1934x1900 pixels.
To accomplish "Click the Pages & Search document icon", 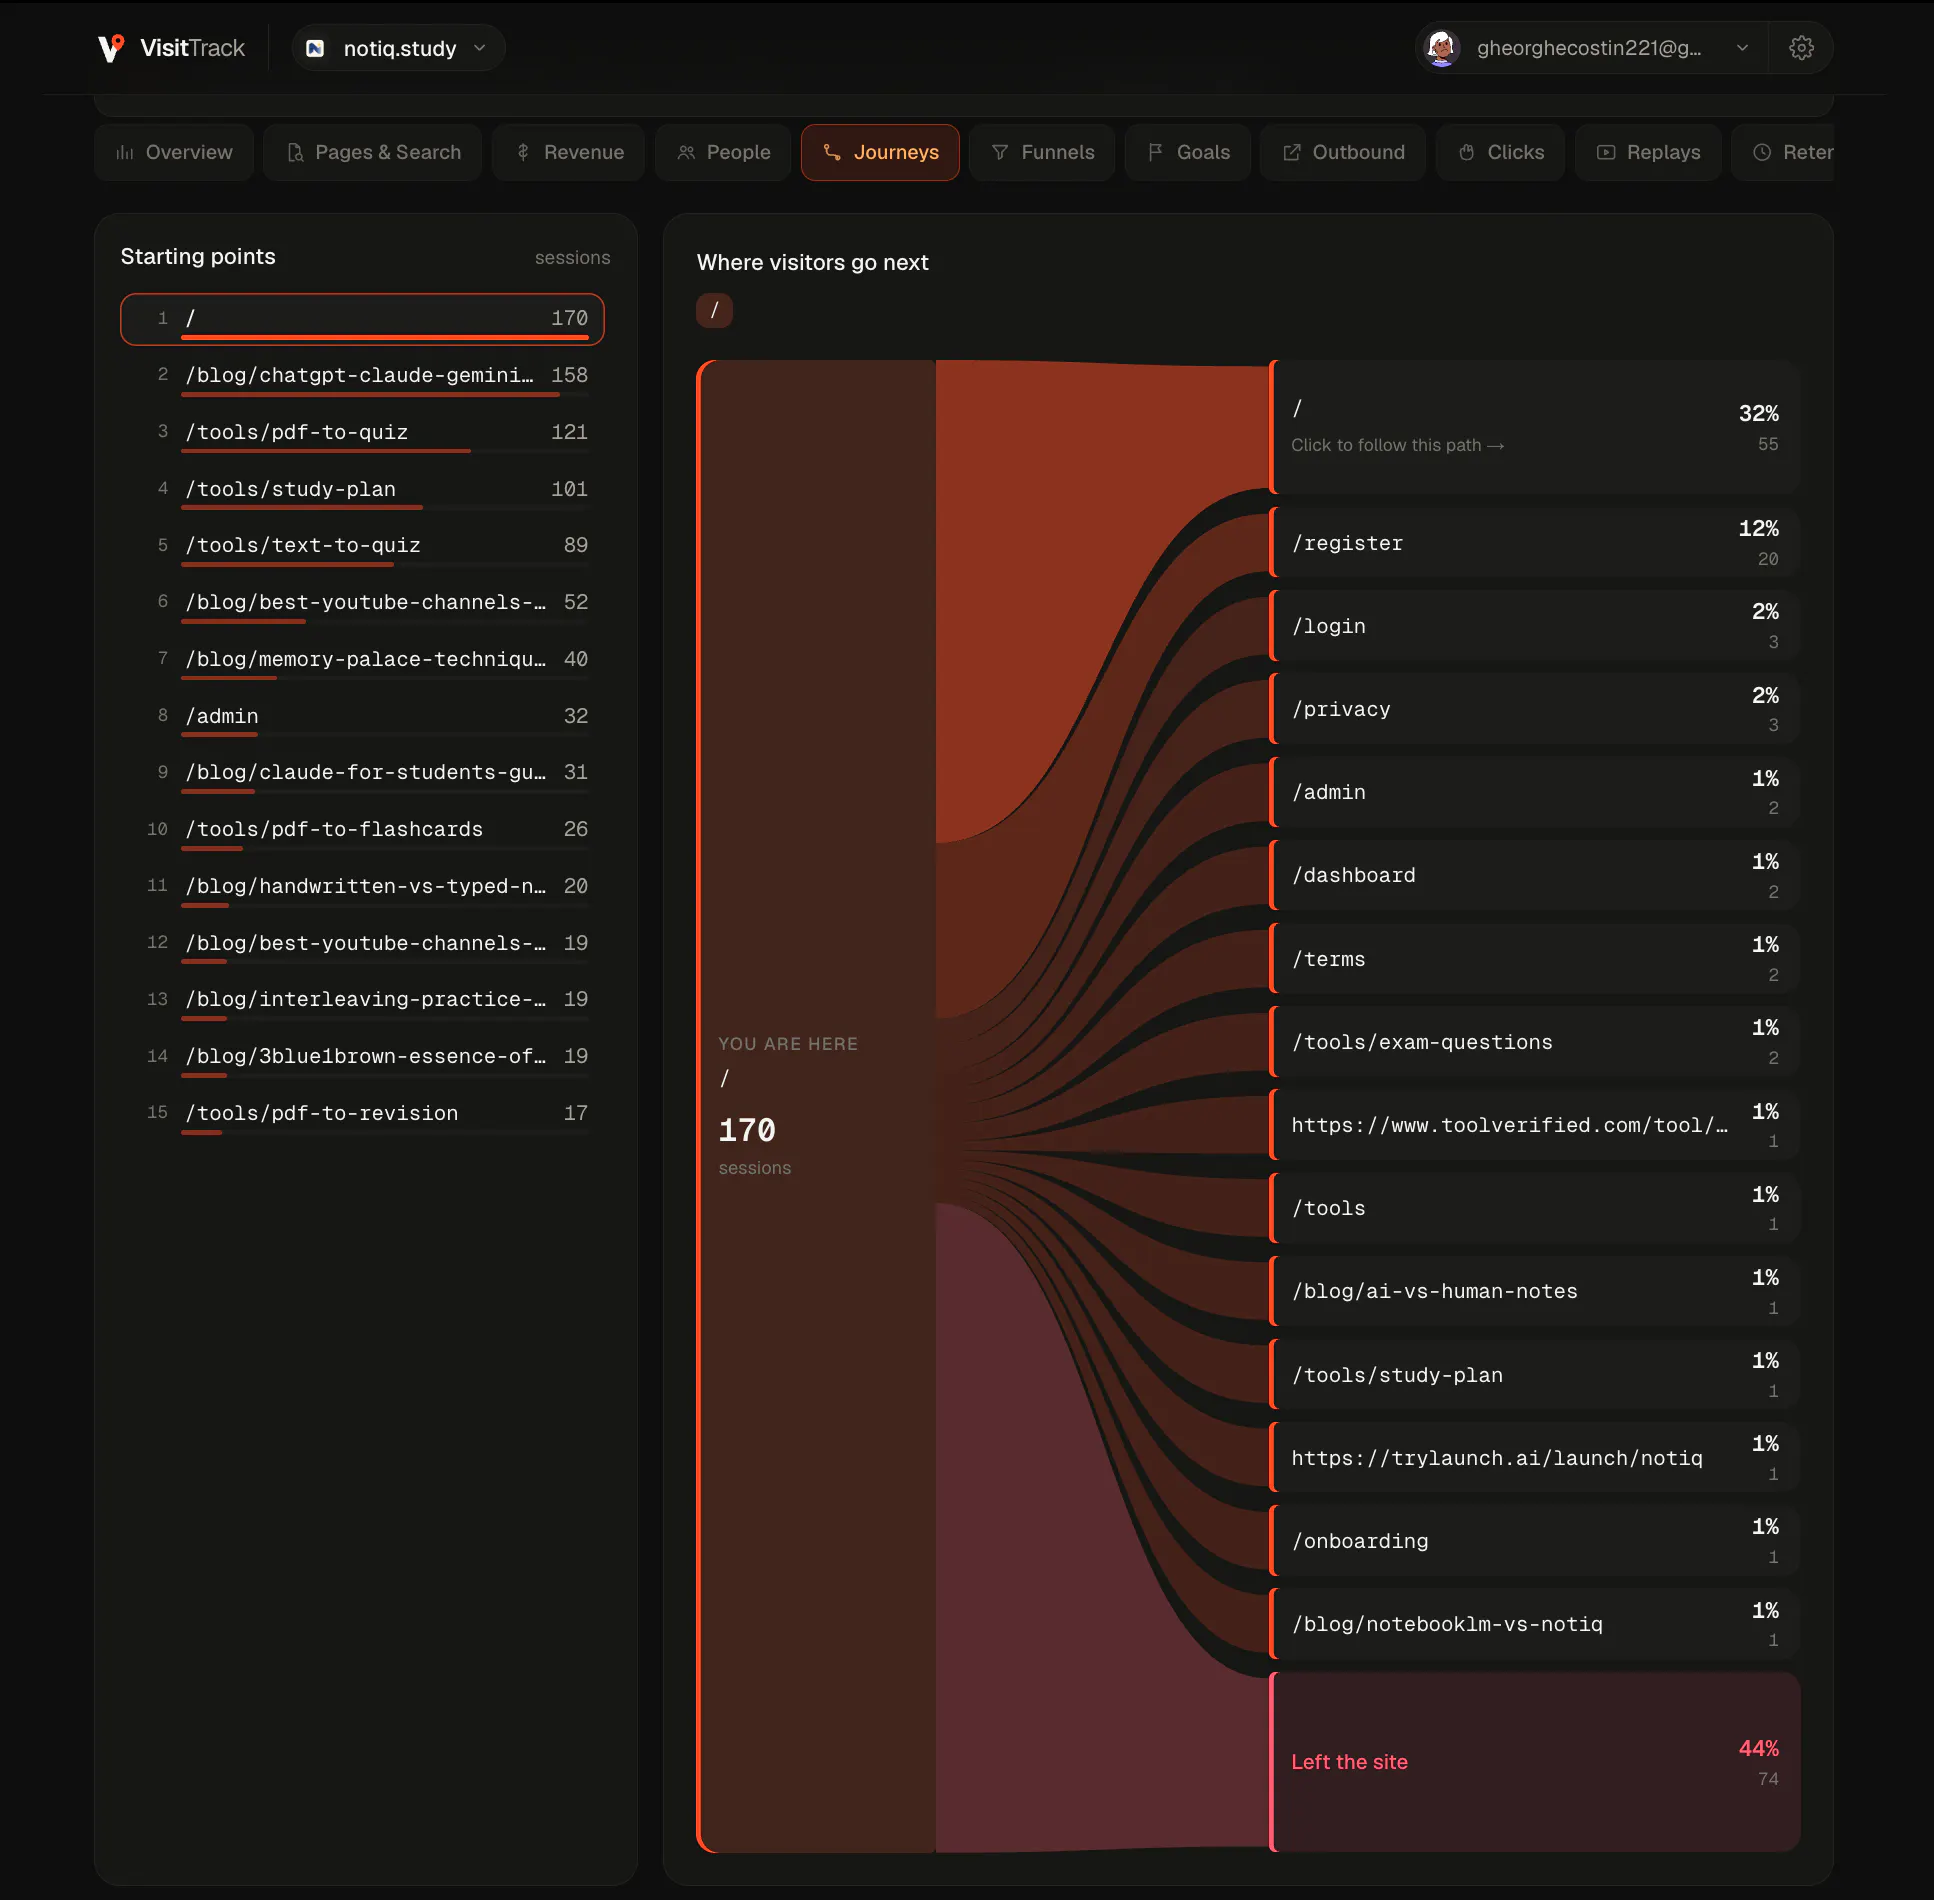I will point(295,152).
